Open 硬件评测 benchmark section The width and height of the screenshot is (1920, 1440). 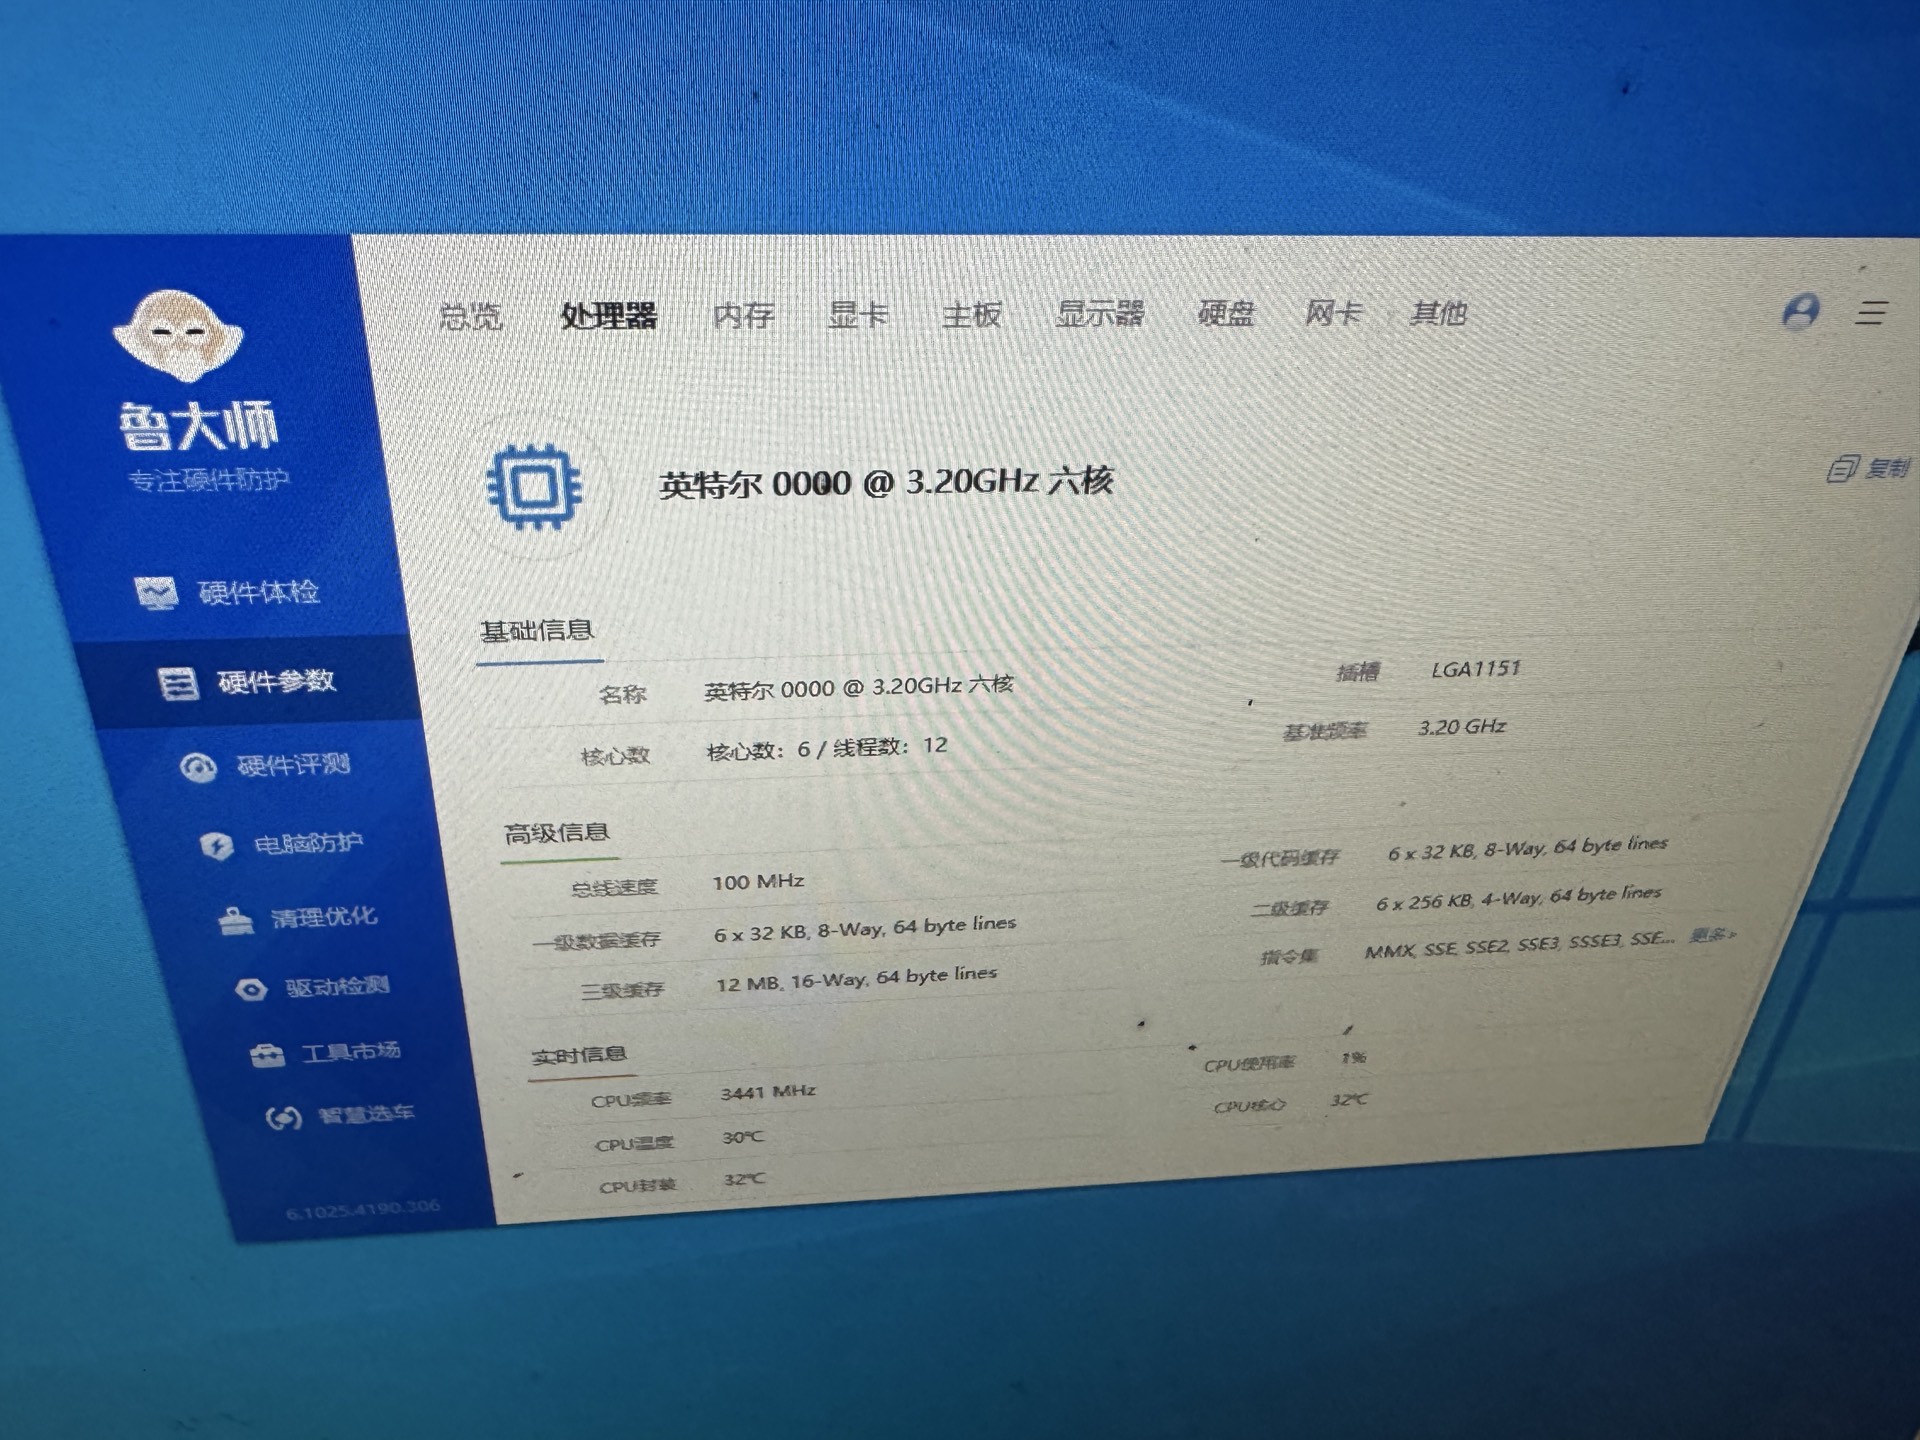coord(266,766)
